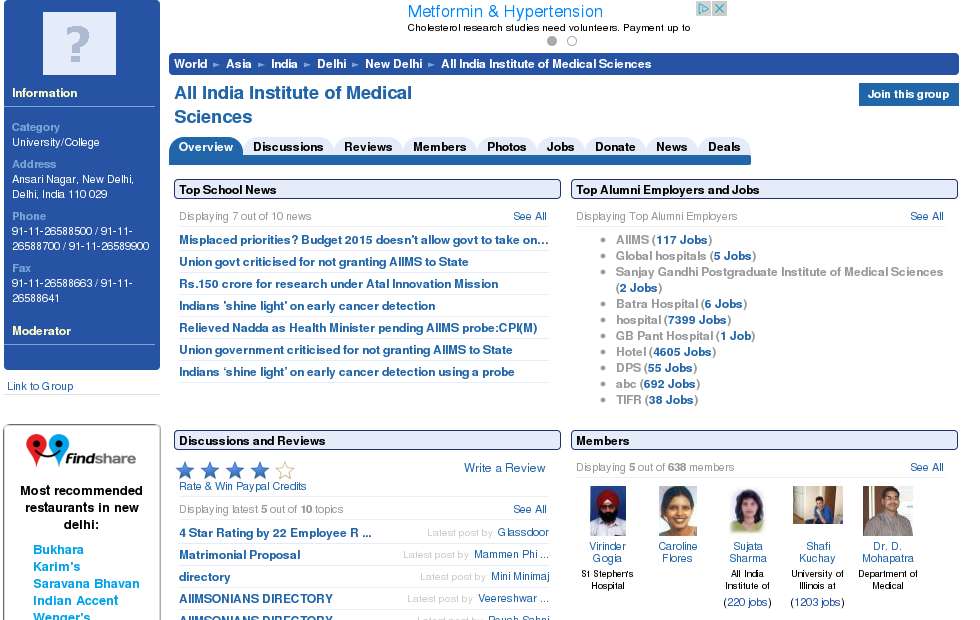Image resolution: width=980 pixels, height=620 pixels.
Task: Open Saravana Bhavan restaurant link
Action: click(x=86, y=584)
